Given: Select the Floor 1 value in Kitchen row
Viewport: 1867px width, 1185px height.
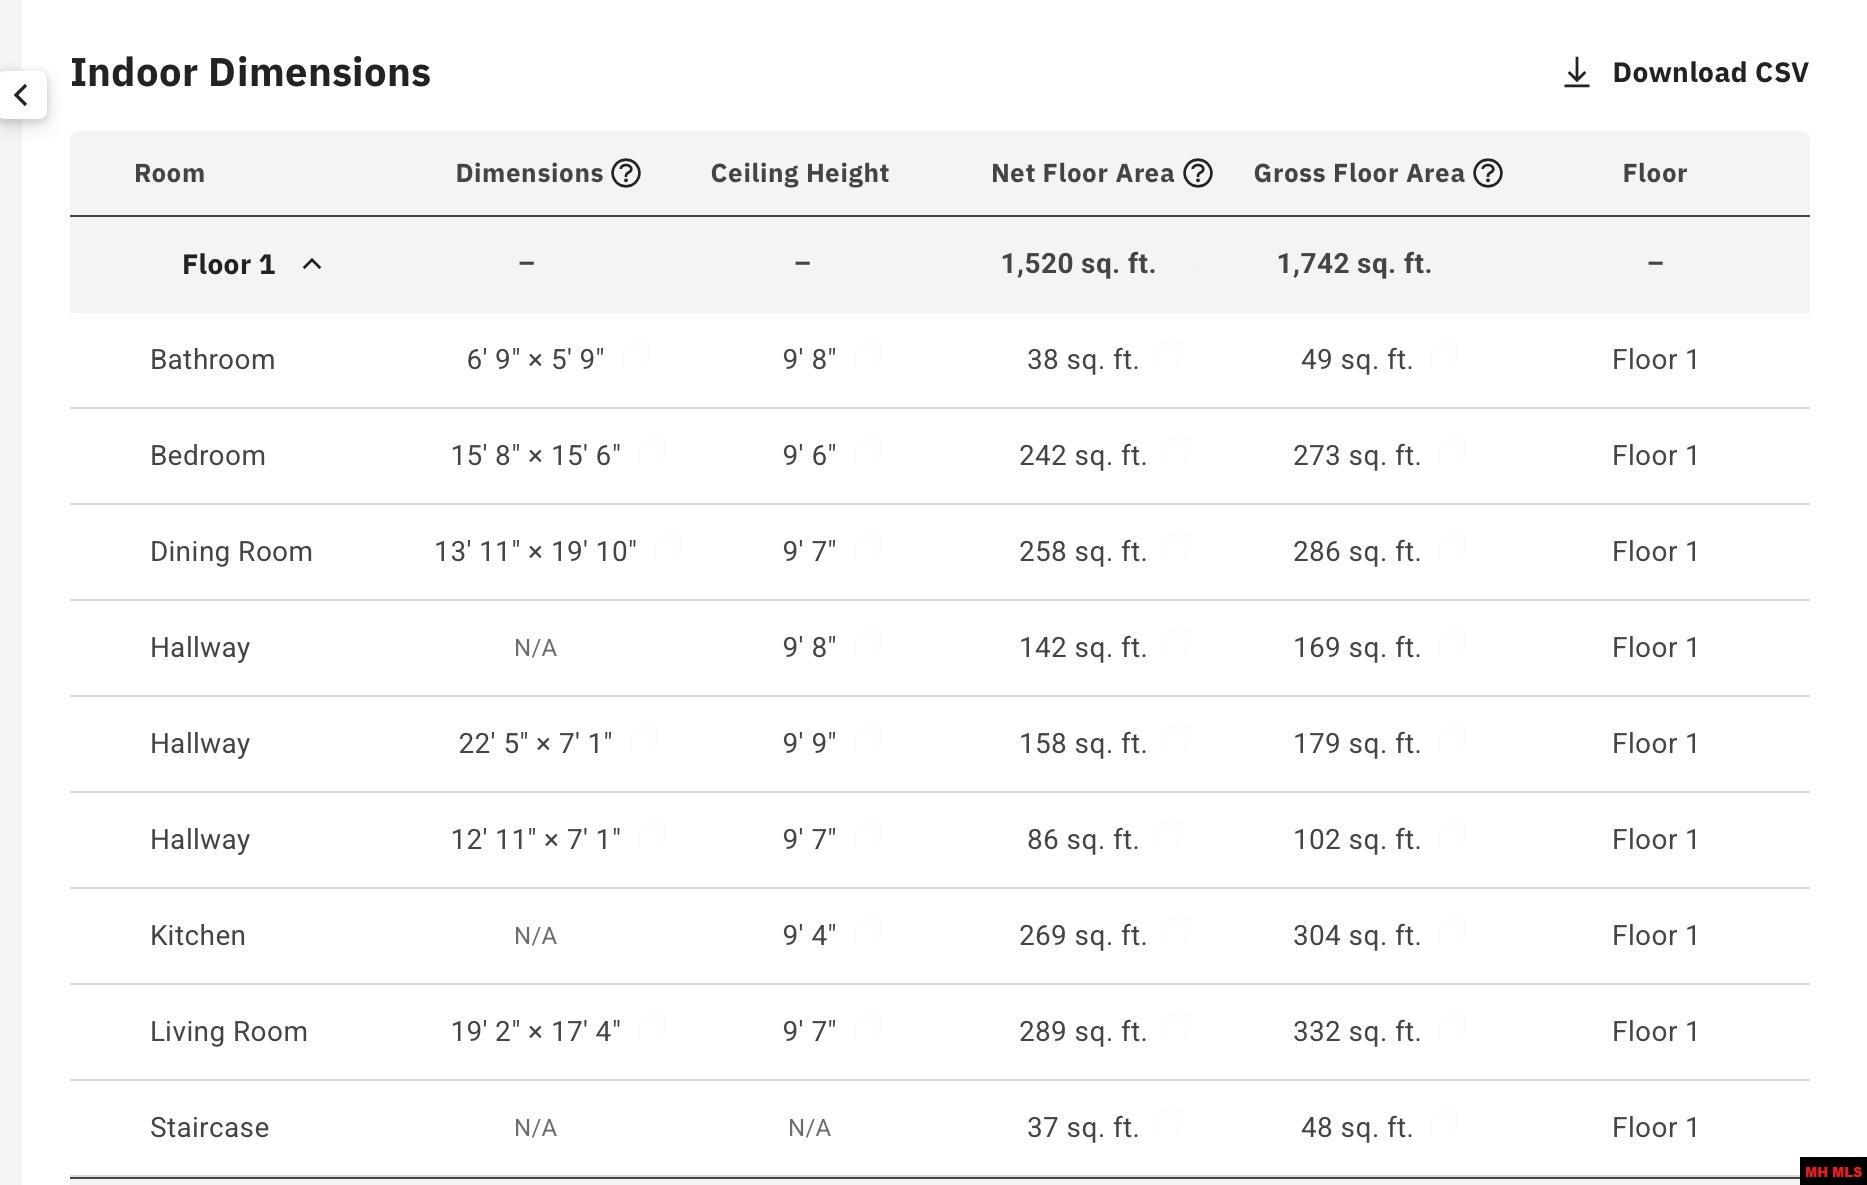Looking at the screenshot, I should [1655, 936].
